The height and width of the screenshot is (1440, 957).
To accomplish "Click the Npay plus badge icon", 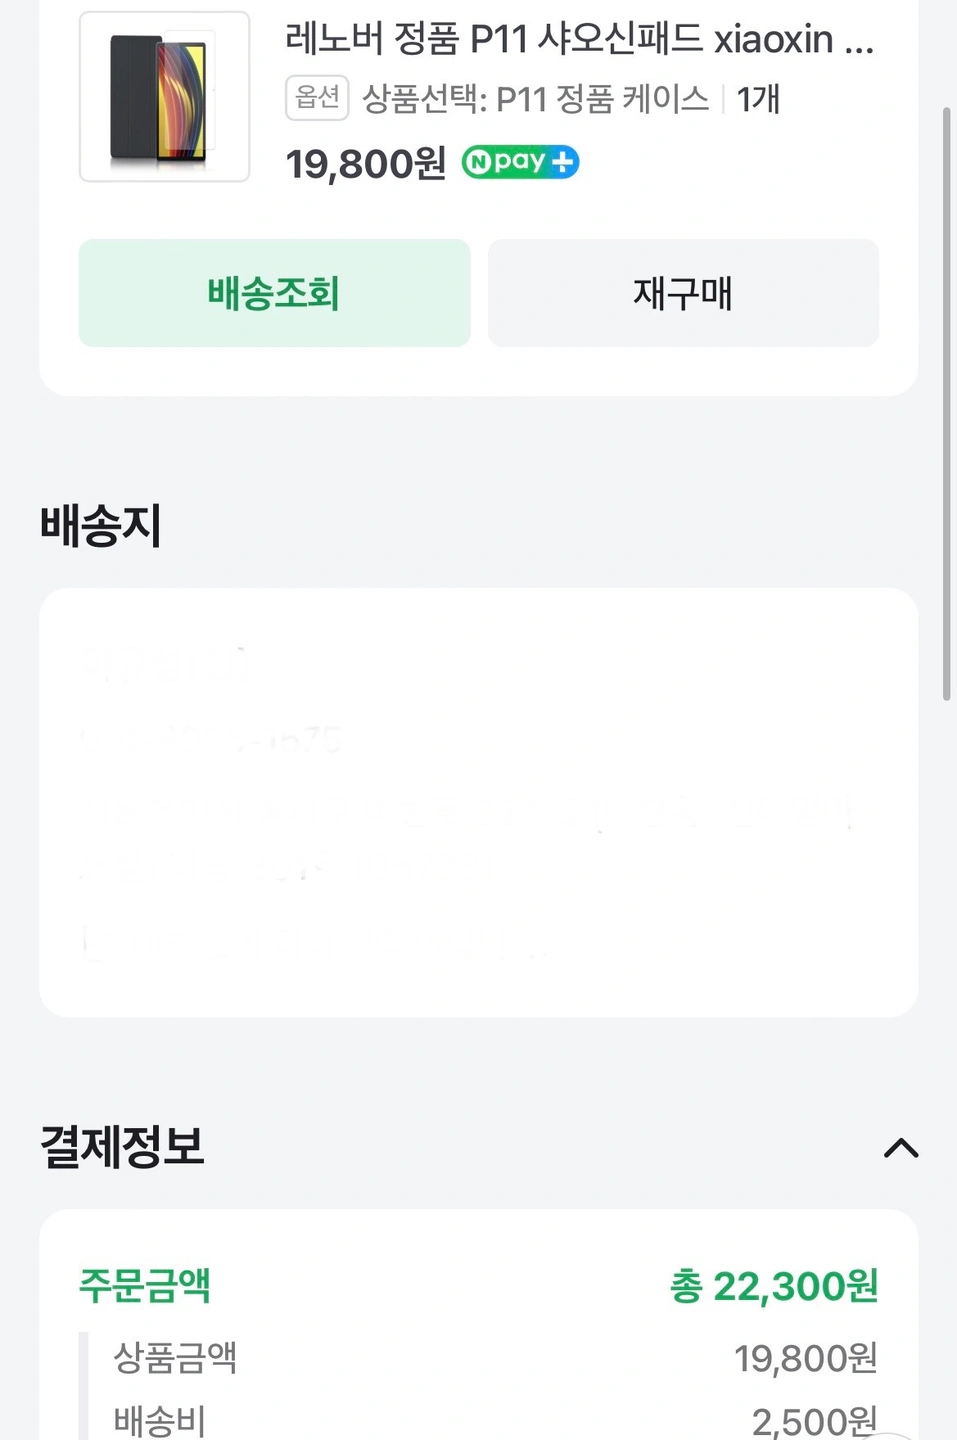I will click(520, 162).
